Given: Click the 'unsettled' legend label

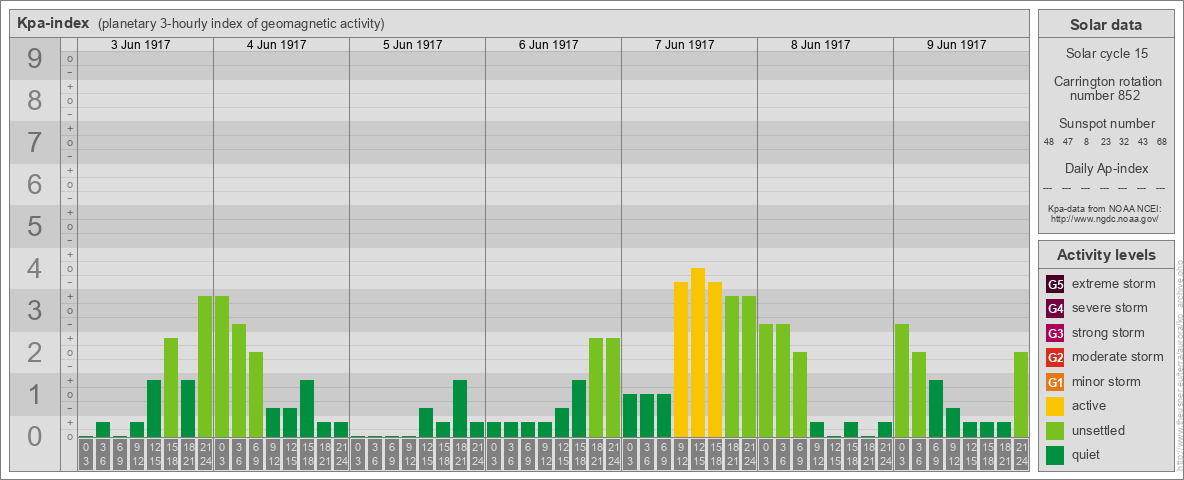Looking at the screenshot, I should pyautogui.click(x=1099, y=430).
